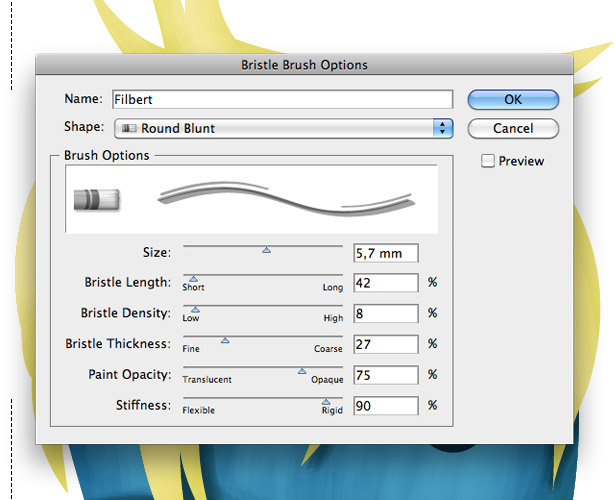Click the Stiffness value field 90
The image size is (615, 500).
coord(386,405)
